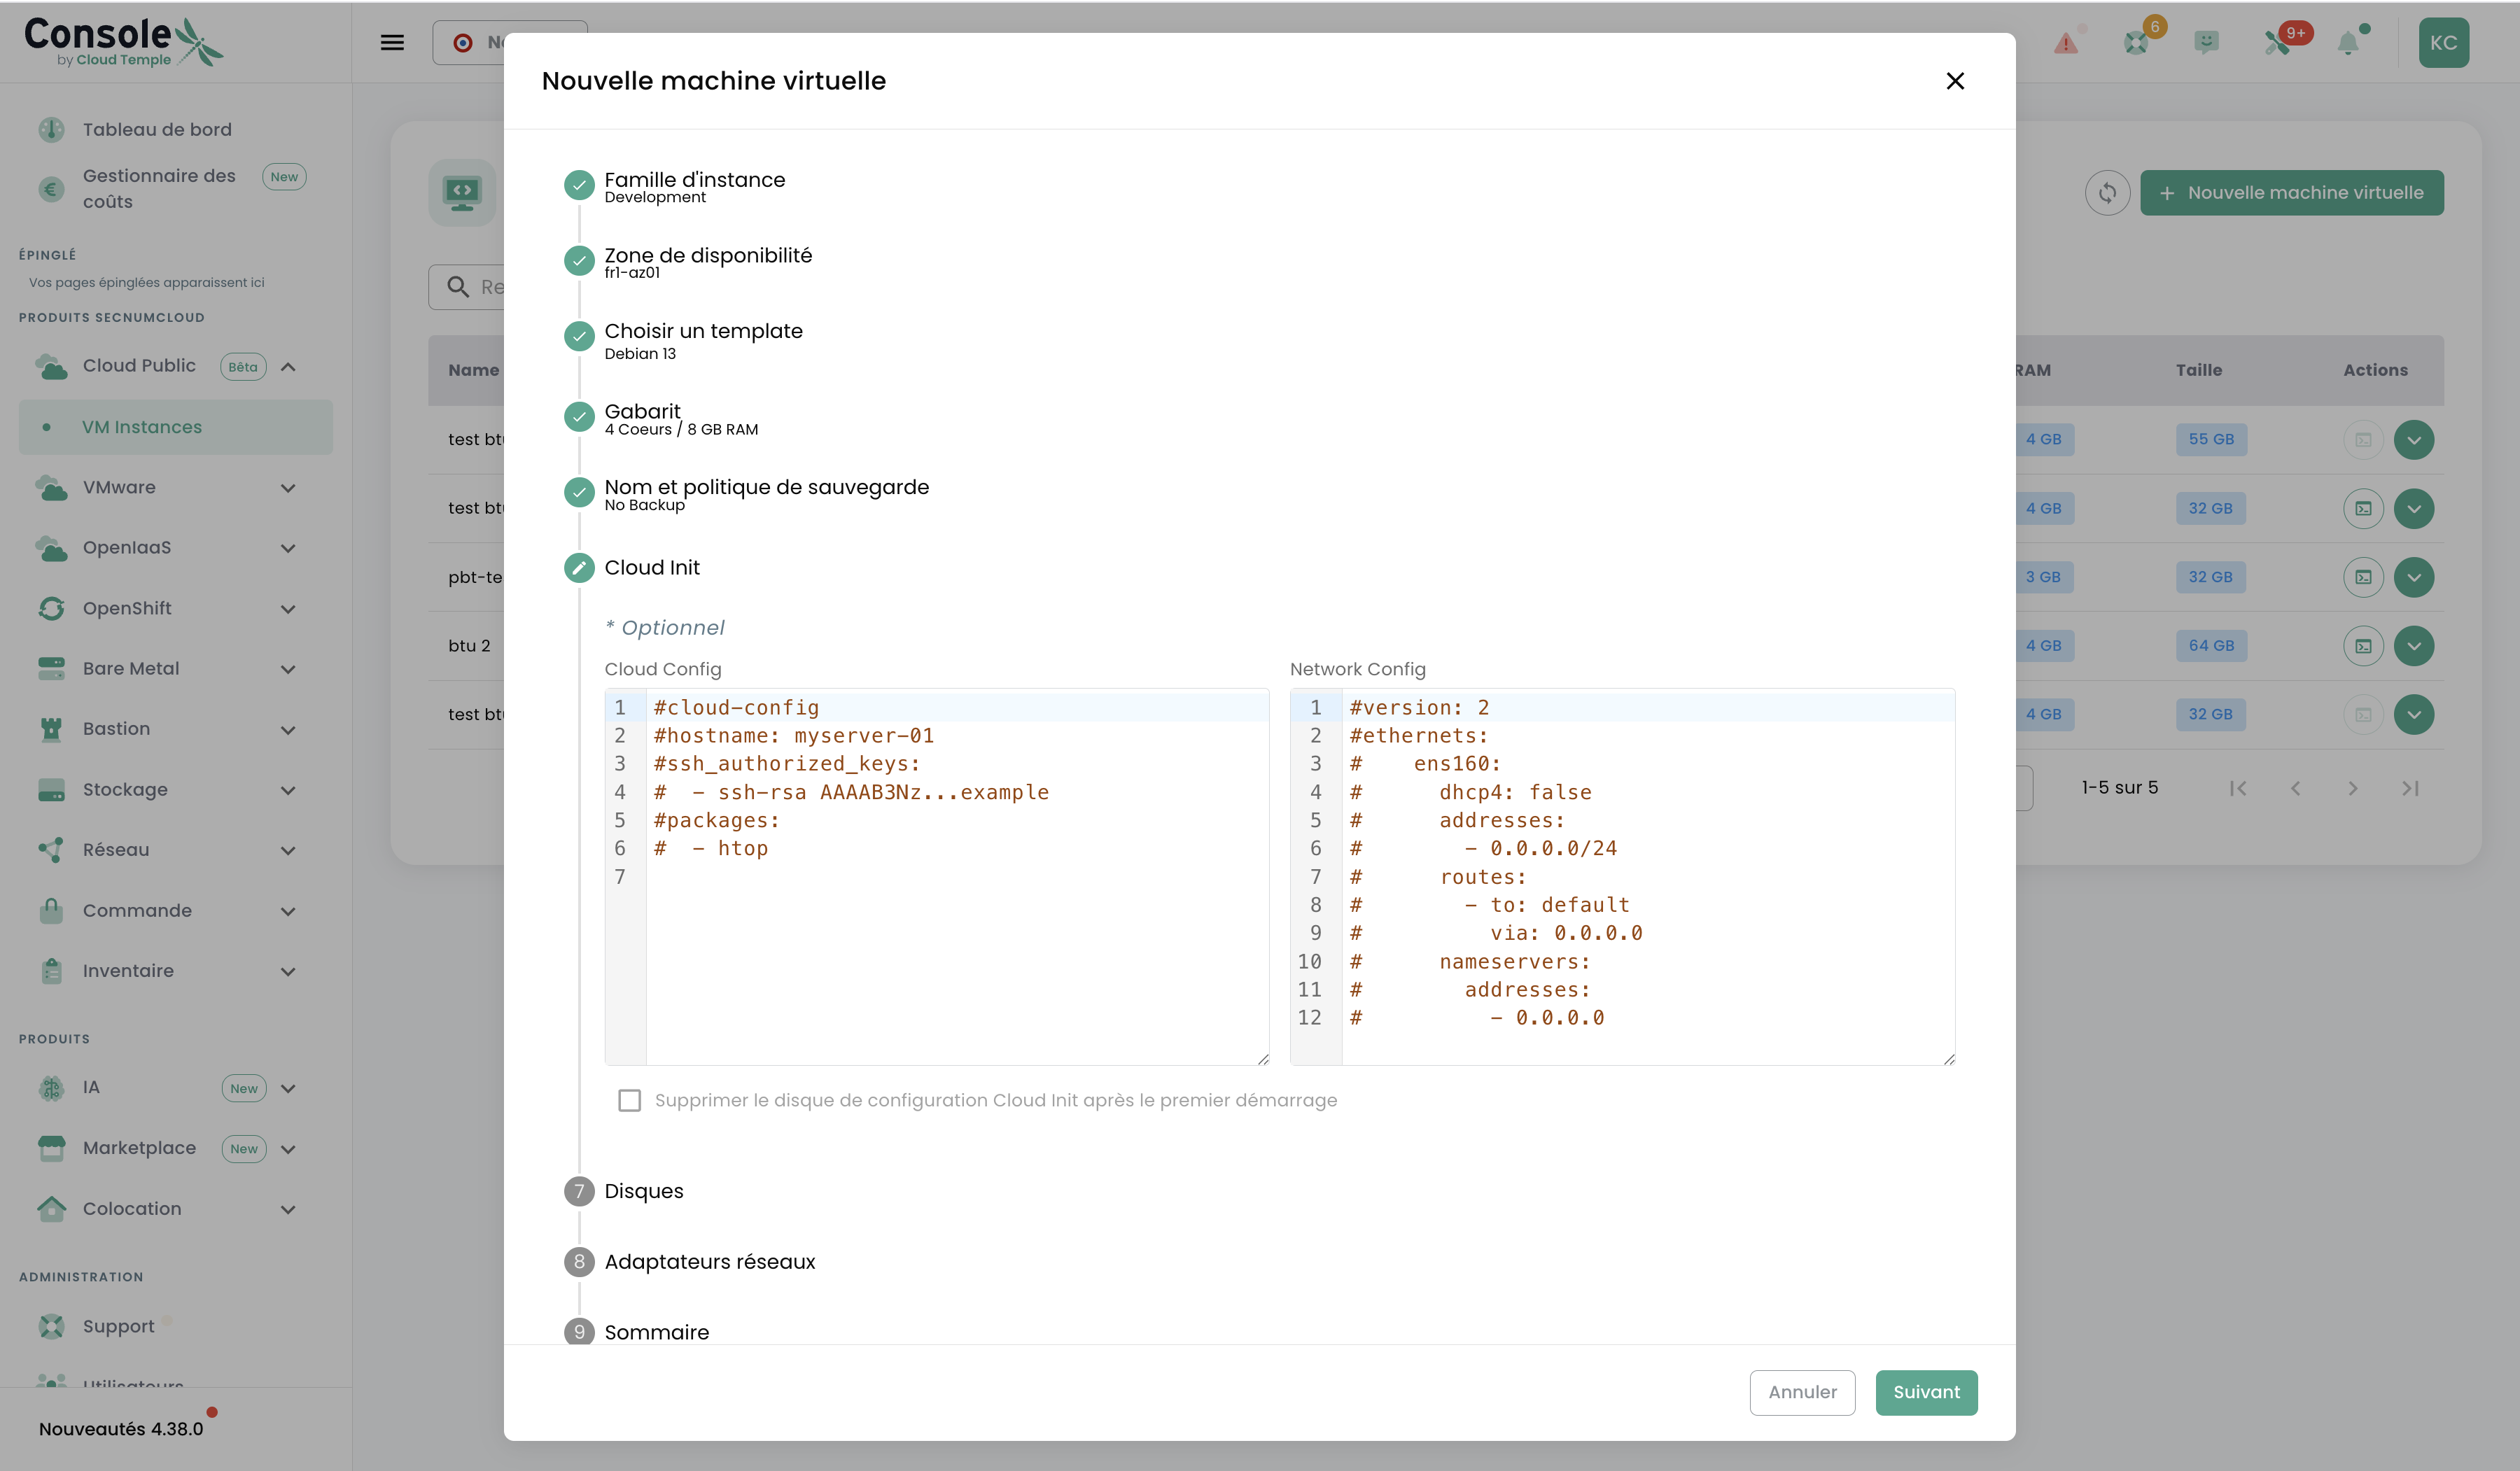Open Tableau de bord in sidebar

156,129
